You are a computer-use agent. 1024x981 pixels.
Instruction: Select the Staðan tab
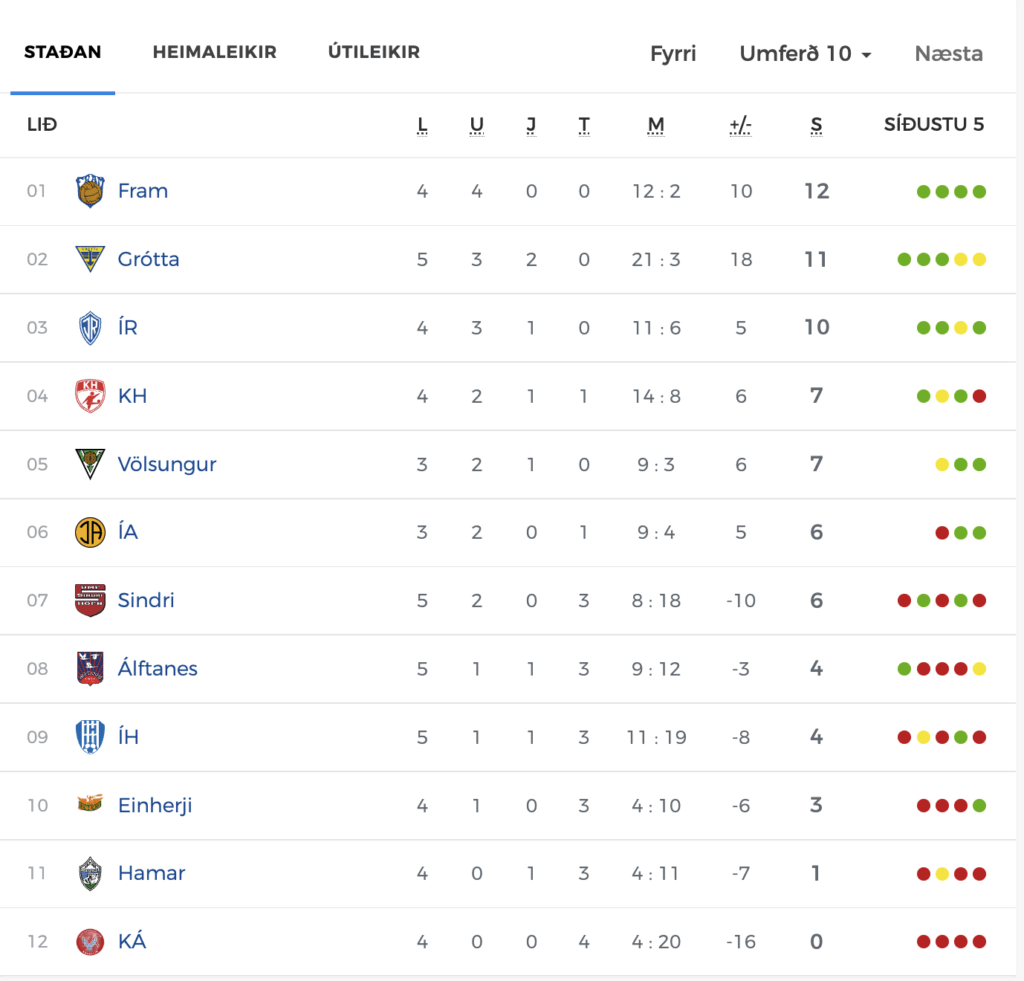[63, 52]
